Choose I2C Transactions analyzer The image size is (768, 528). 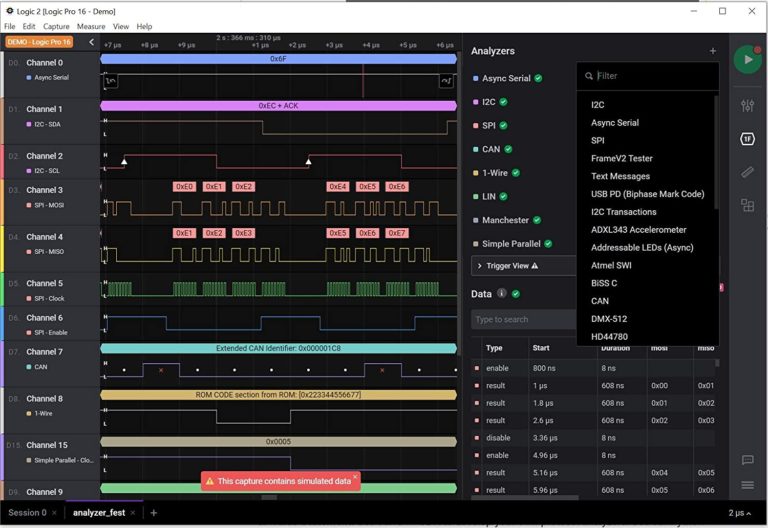(x=624, y=212)
